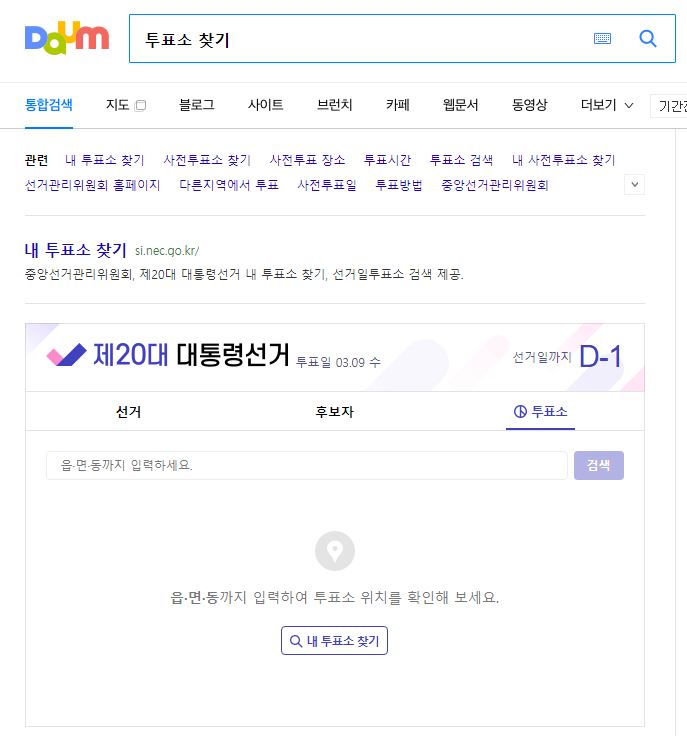Open the 블로그 tab
687x736 pixels.
[197, 105]
